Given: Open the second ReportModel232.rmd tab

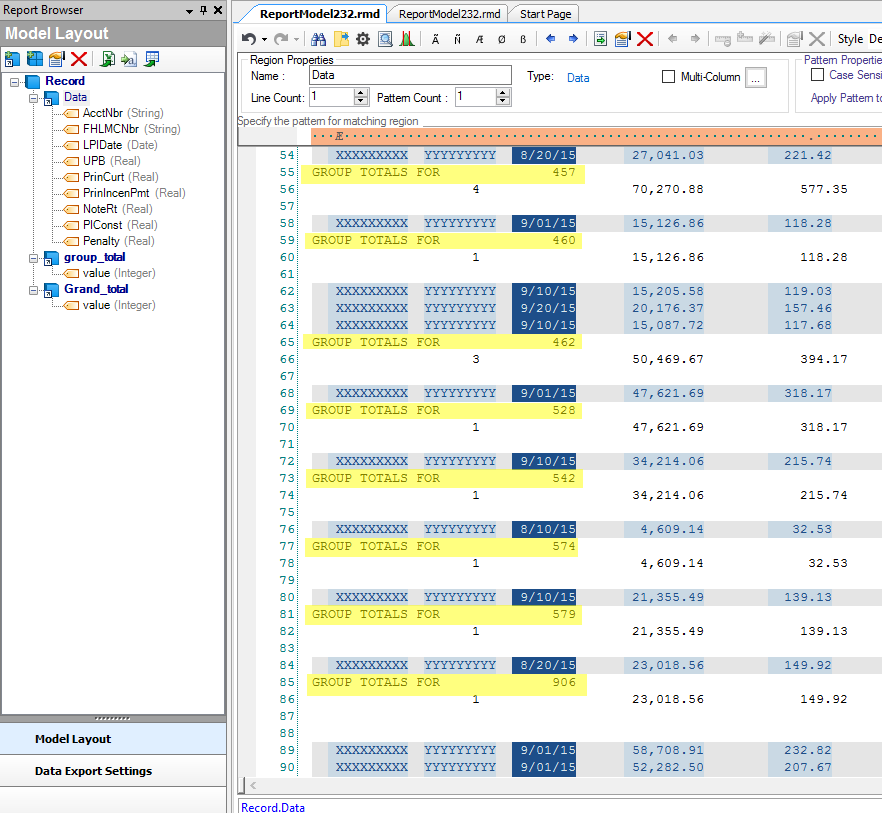Looking at the screenshot, I should coord(449,14).
